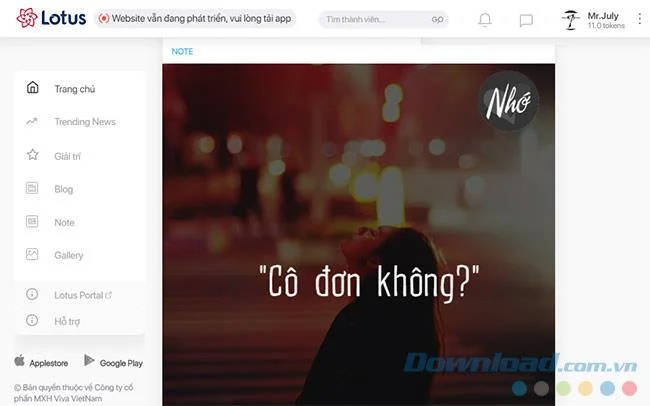Click the Lotus flower logo

pos(27,18)
